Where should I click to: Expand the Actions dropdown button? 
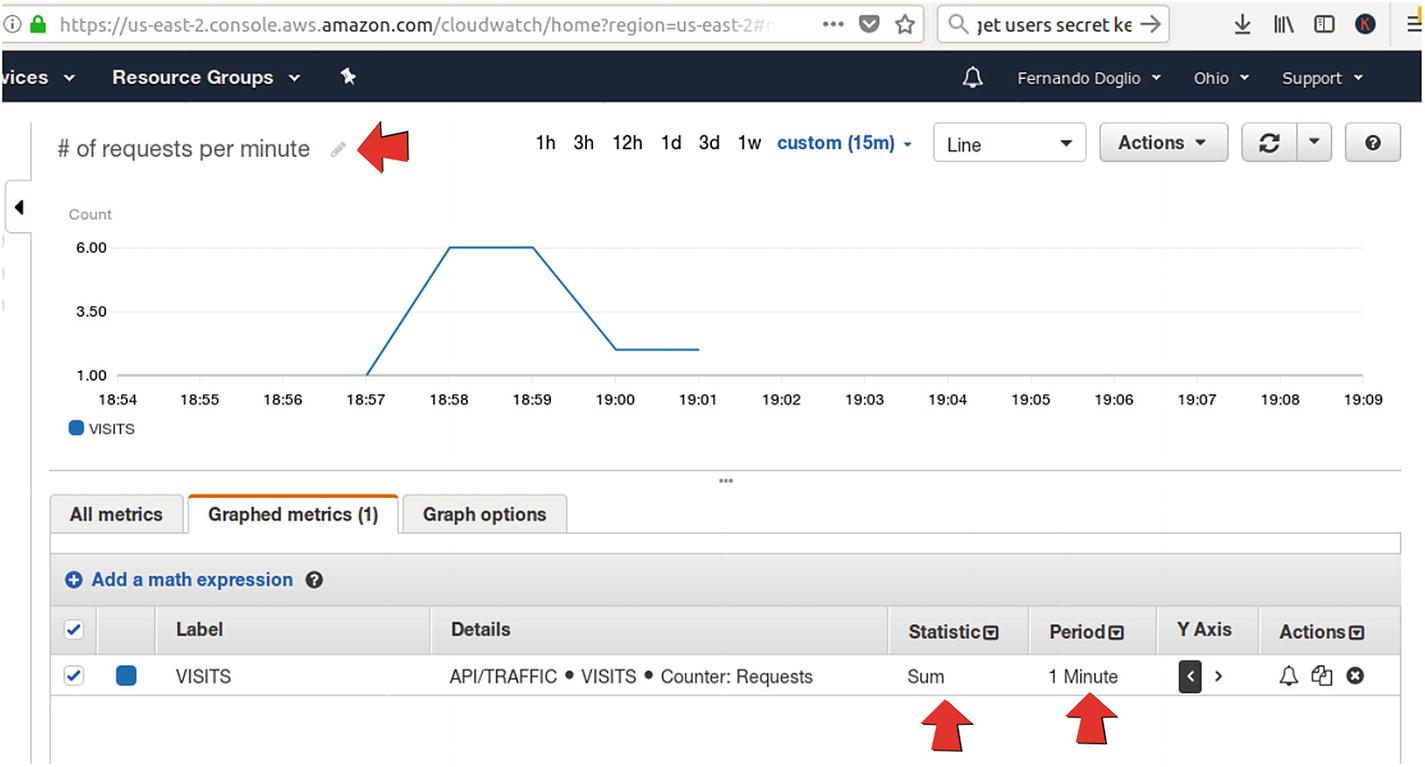coord(1164,143)
